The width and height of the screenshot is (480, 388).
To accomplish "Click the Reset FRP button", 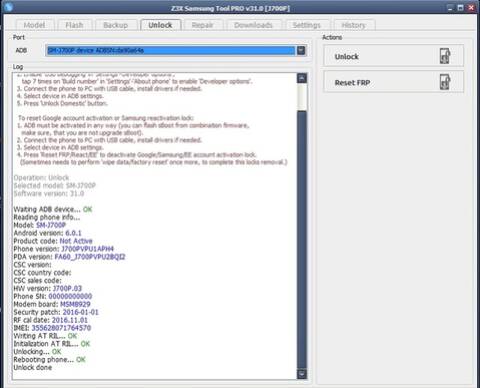I will (393, 82).
